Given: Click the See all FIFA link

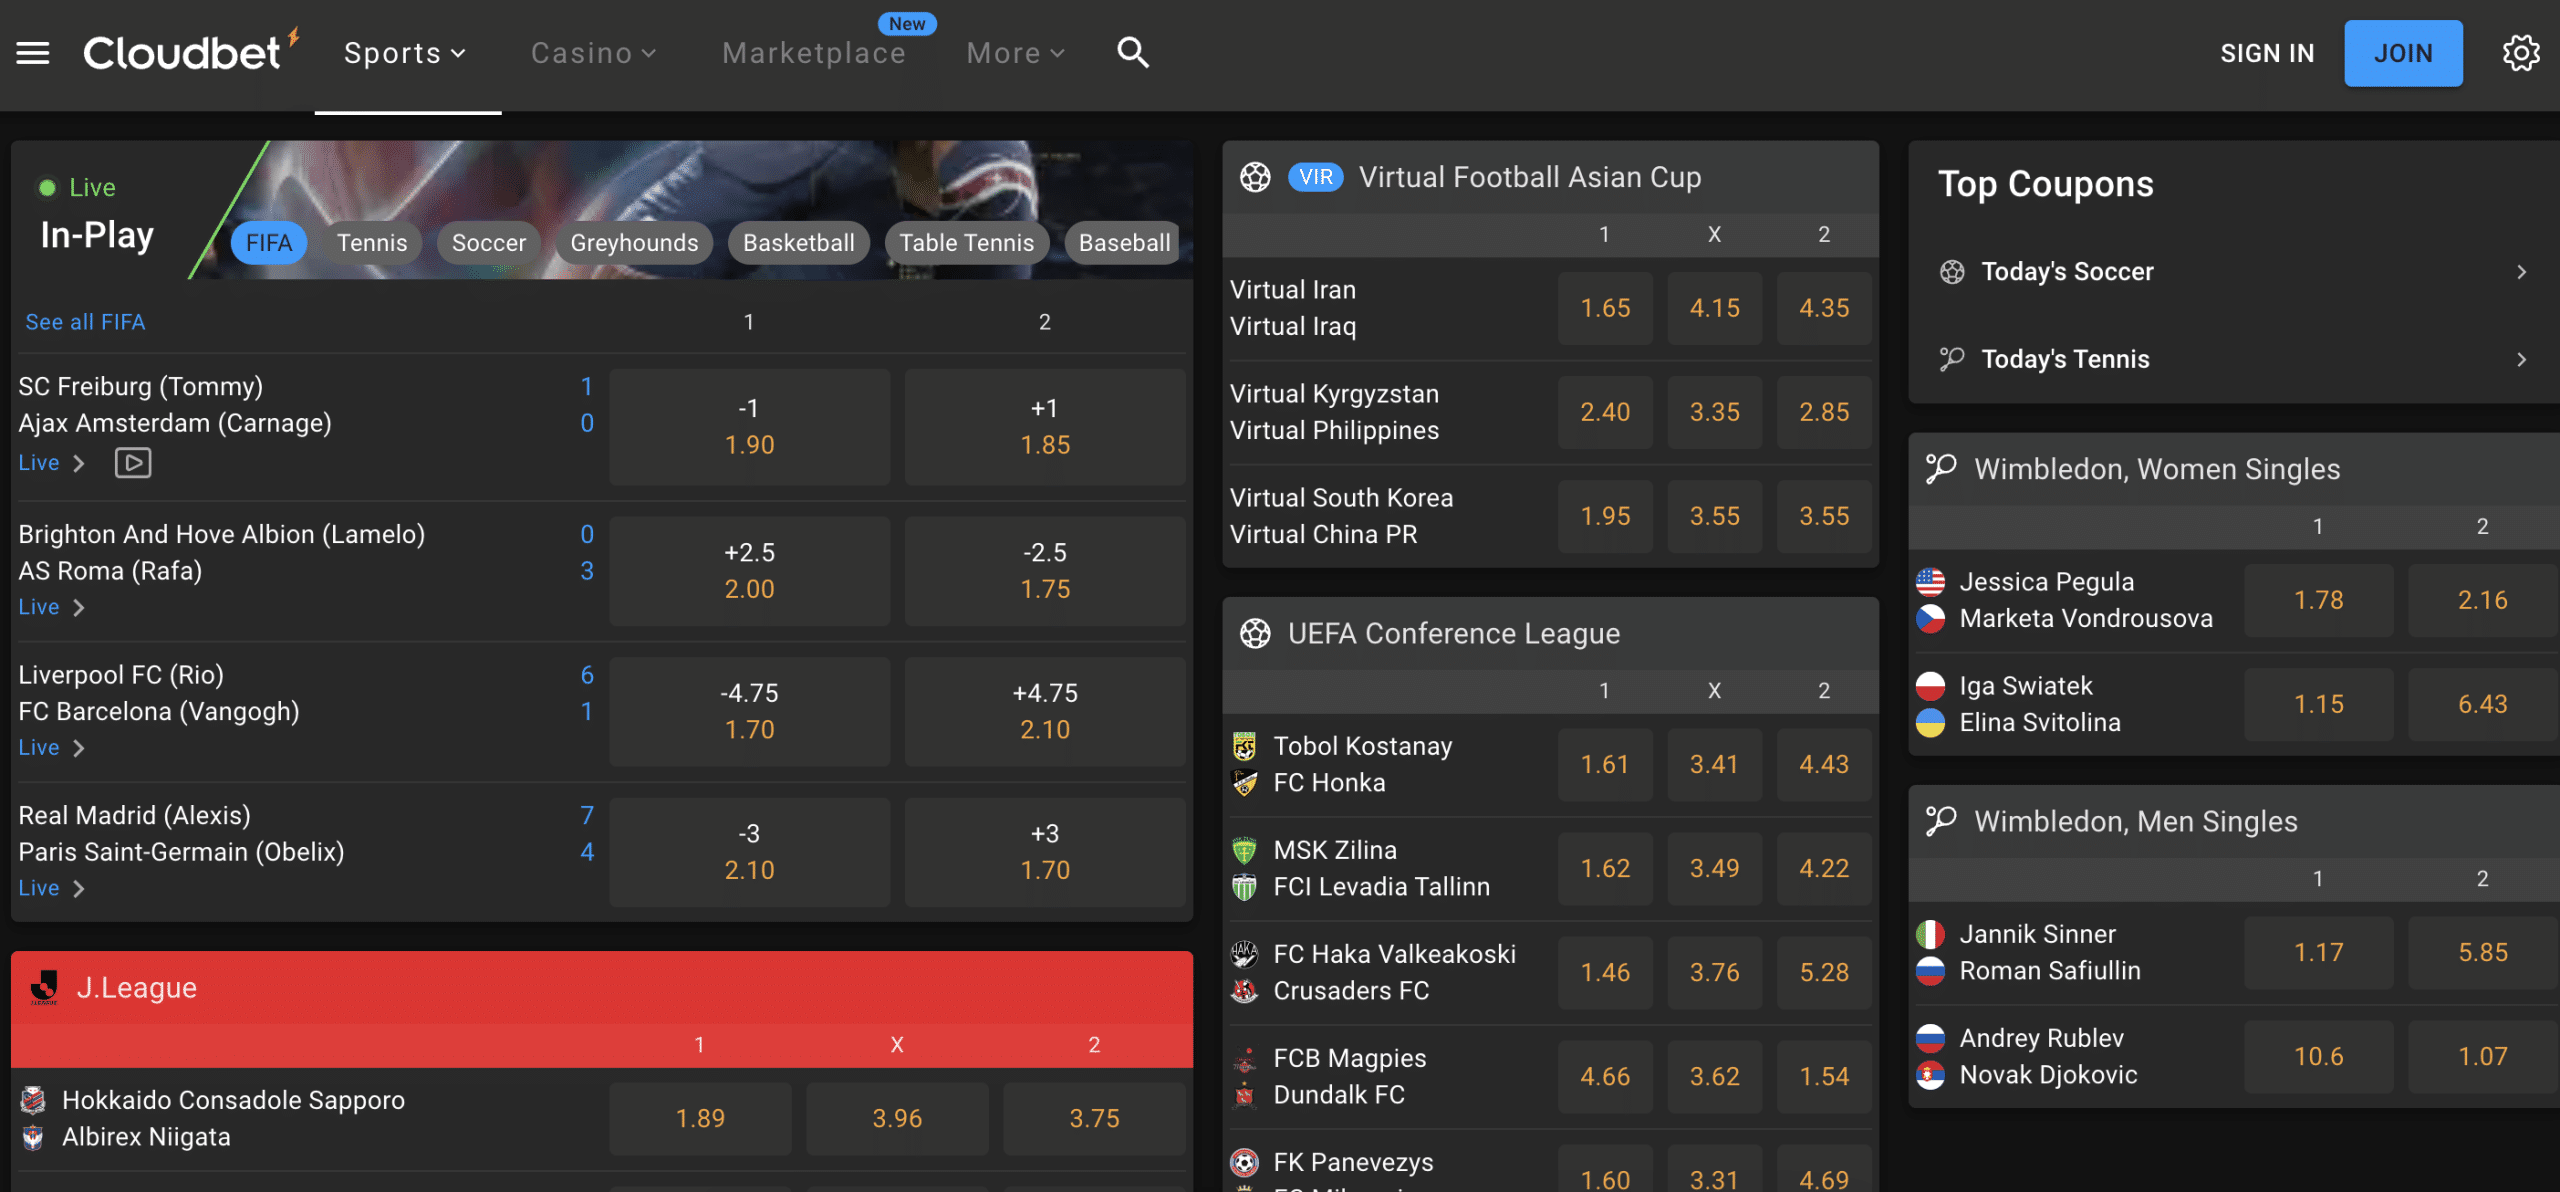Looking at the screenshot, I should (x=85, y=322).
